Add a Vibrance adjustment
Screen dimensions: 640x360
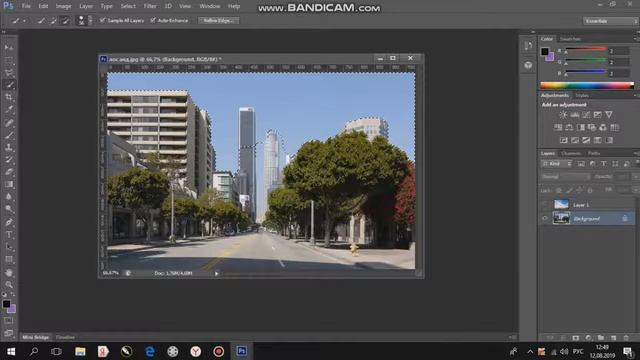609,115
